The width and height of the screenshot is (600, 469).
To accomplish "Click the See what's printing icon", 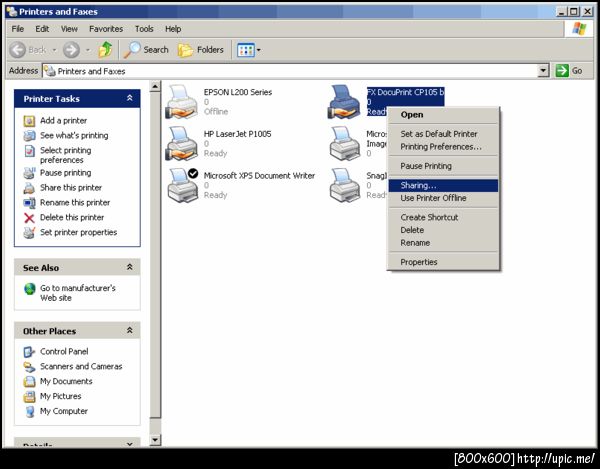I will pyautogui.click(x=29, y=136).
